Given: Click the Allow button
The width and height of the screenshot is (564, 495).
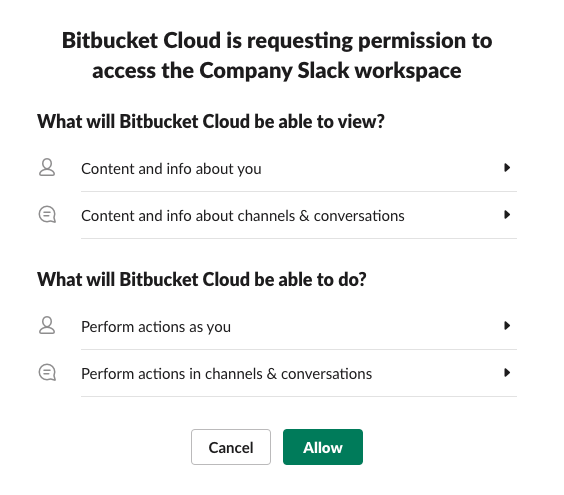Looking at the screenshot, I should 323,447.
